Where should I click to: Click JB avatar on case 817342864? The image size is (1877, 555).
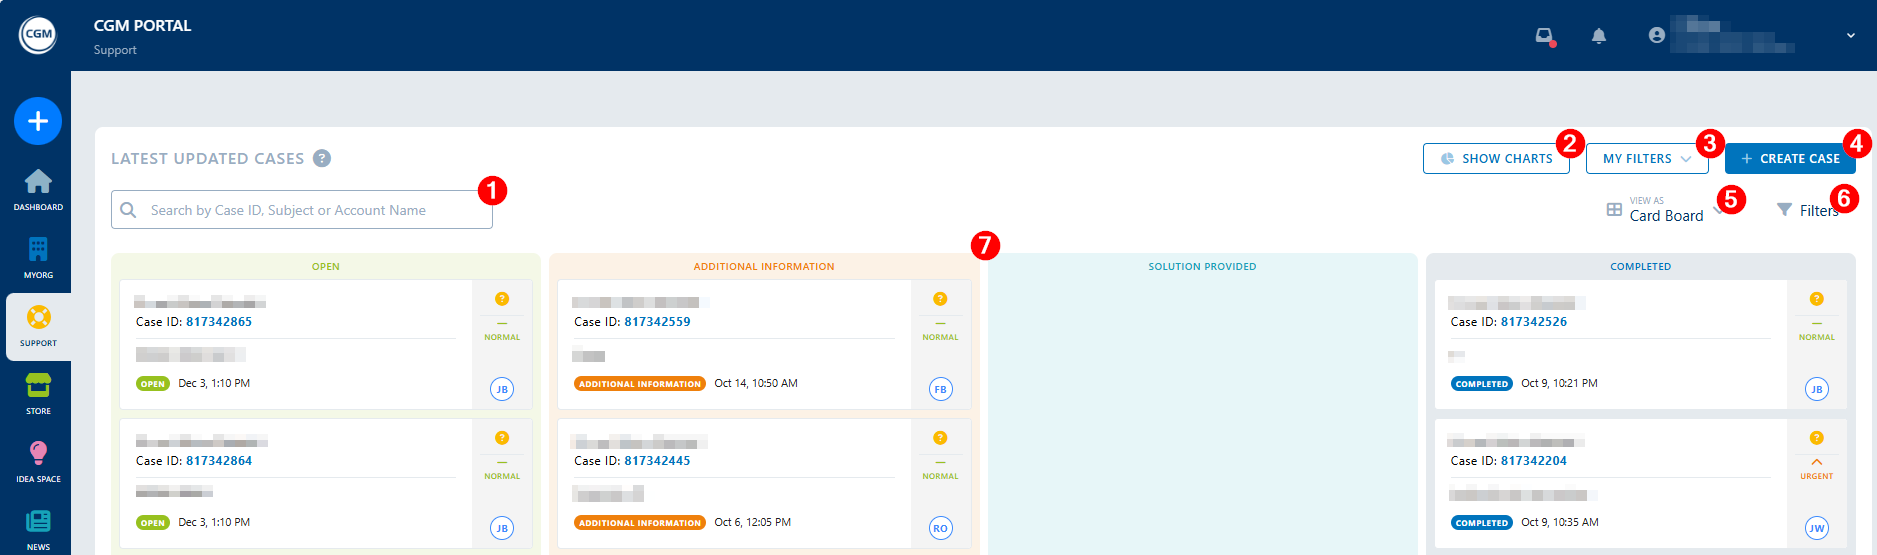pos(502,528)
